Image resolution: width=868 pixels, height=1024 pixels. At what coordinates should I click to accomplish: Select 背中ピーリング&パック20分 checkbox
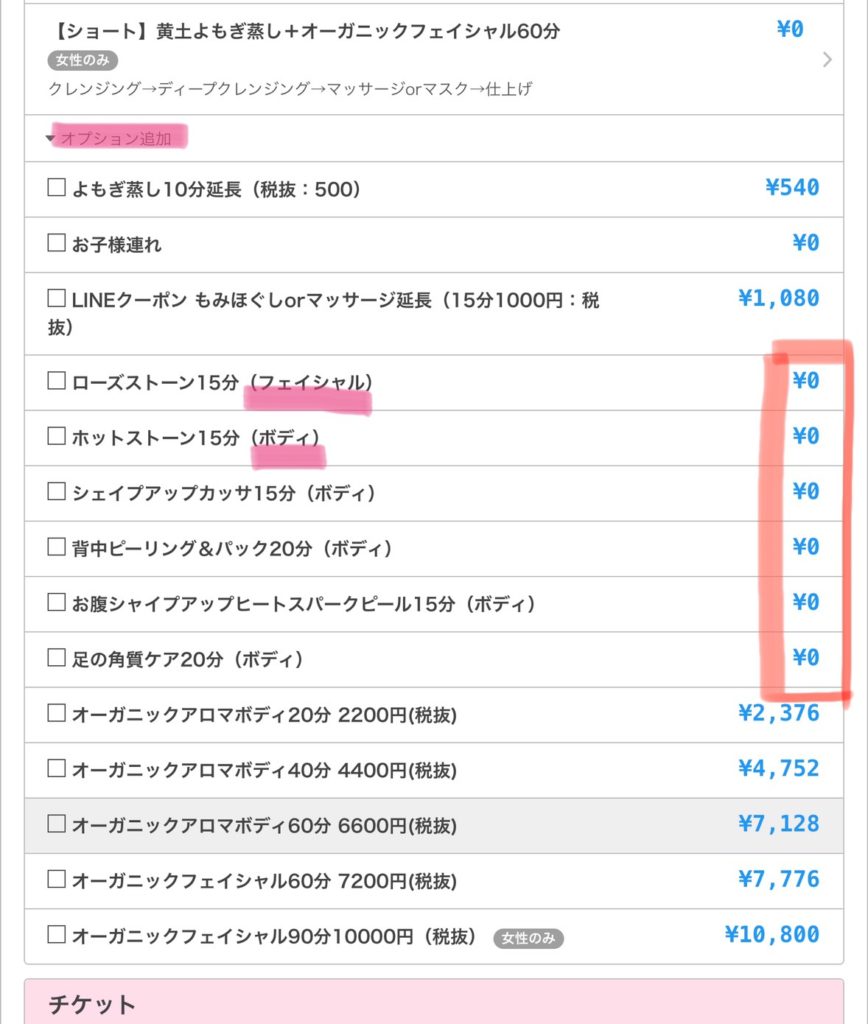click(x=57, y=547)
